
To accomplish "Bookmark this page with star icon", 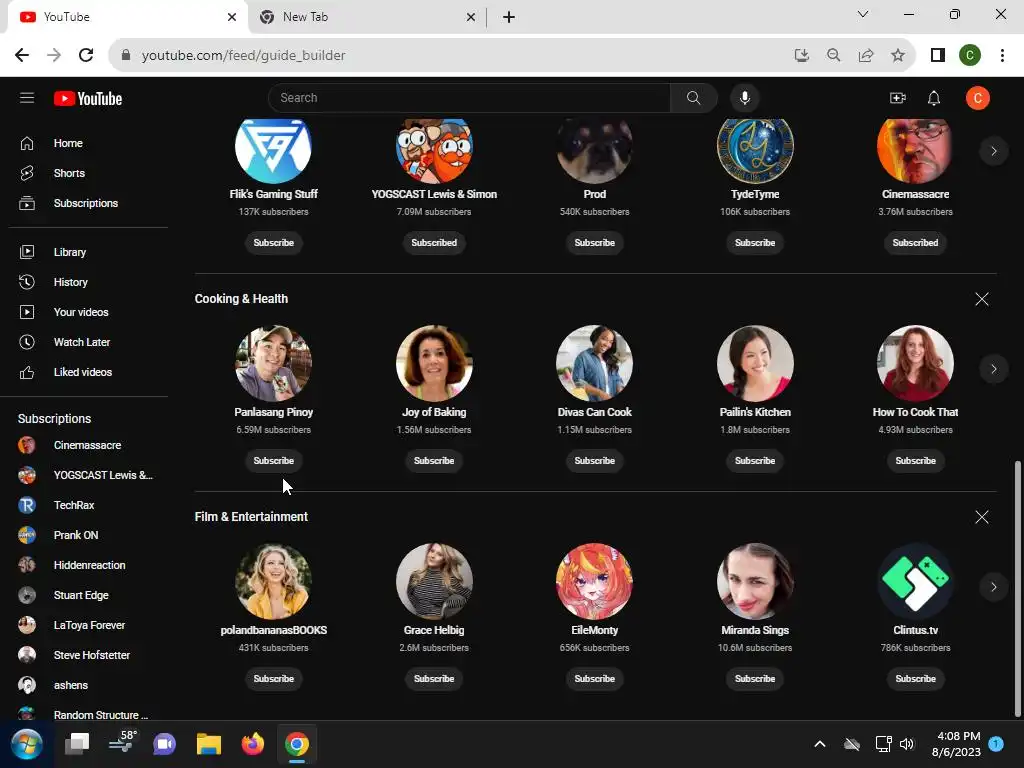I will pyautogui.click(x=898, y=56).
